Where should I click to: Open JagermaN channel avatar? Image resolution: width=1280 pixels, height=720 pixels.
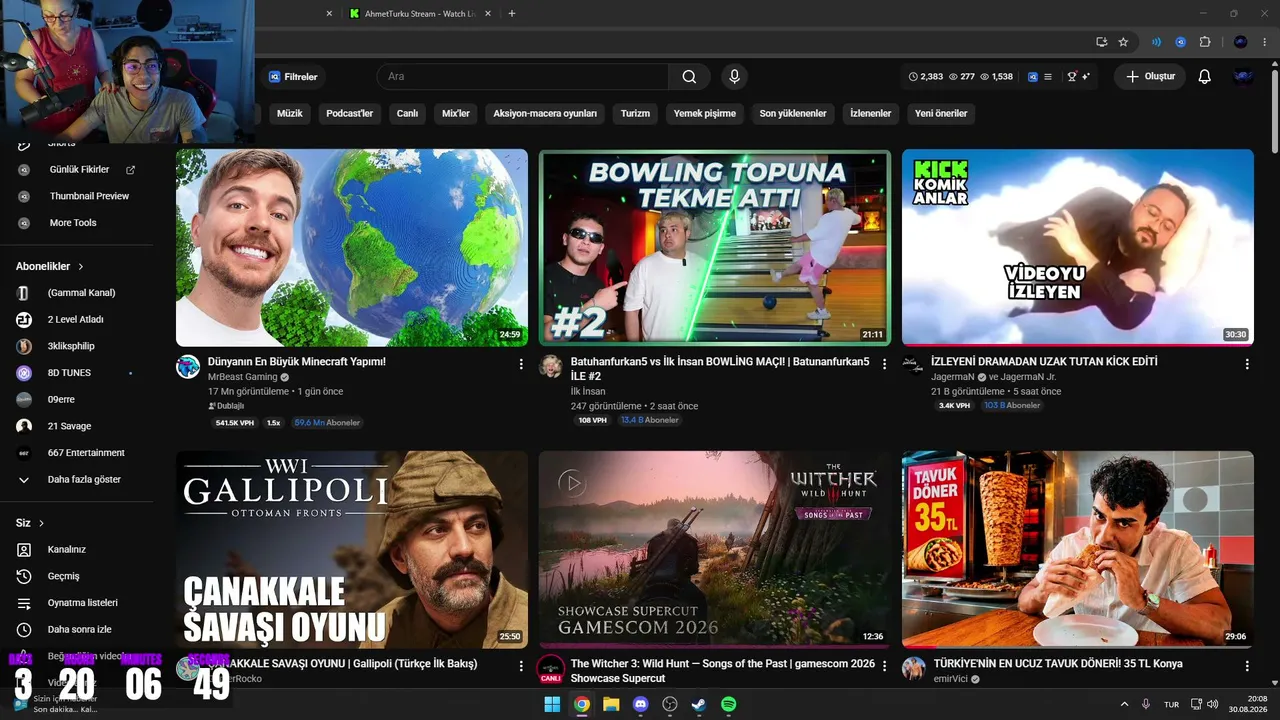(914, 366)
